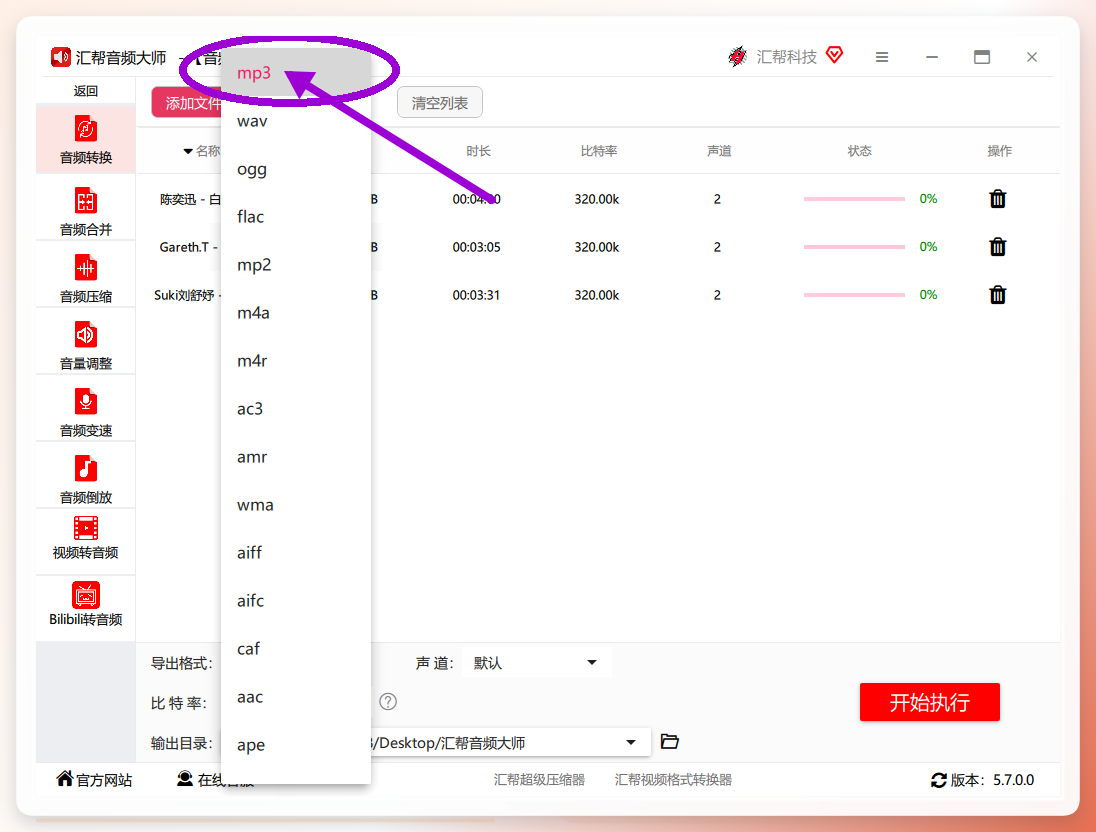Select the Gareth.T file name cell
1096x832 pixels.
tap(189, 248)
